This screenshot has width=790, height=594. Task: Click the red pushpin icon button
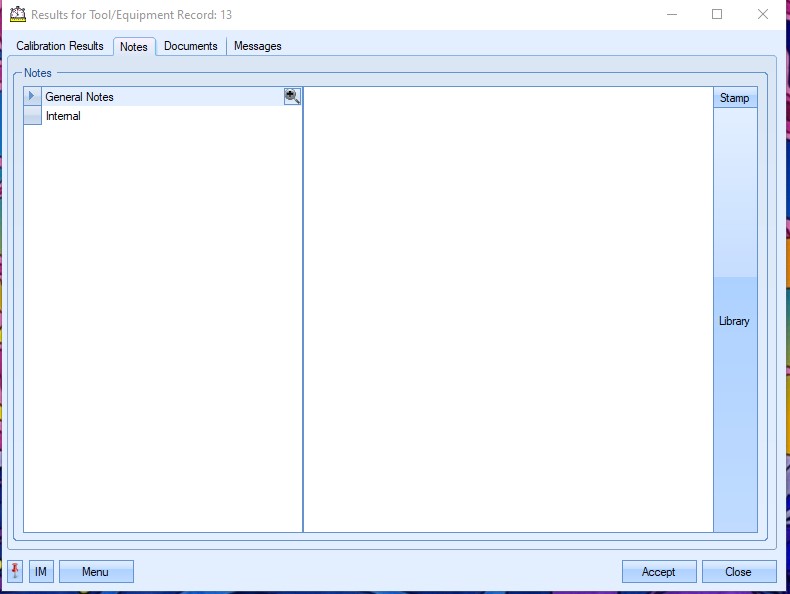(15, 571)
